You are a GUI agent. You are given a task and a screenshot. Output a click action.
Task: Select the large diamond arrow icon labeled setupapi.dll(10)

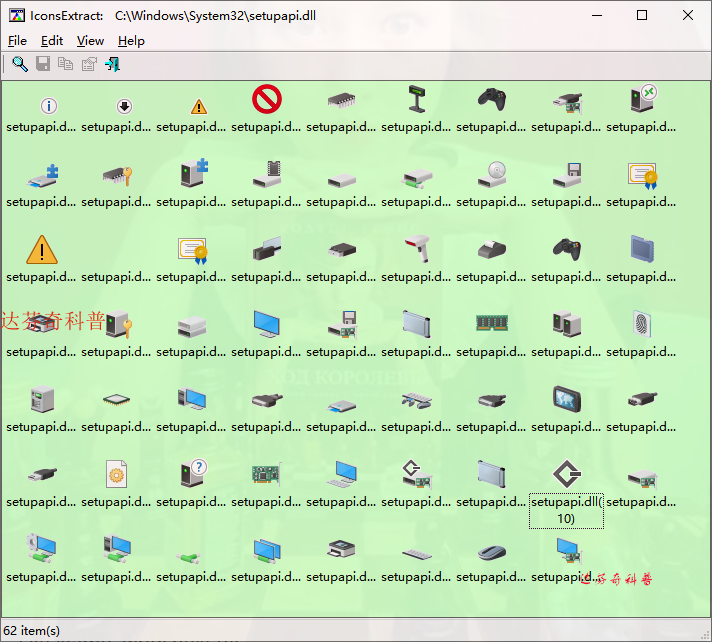click(567, 474)
